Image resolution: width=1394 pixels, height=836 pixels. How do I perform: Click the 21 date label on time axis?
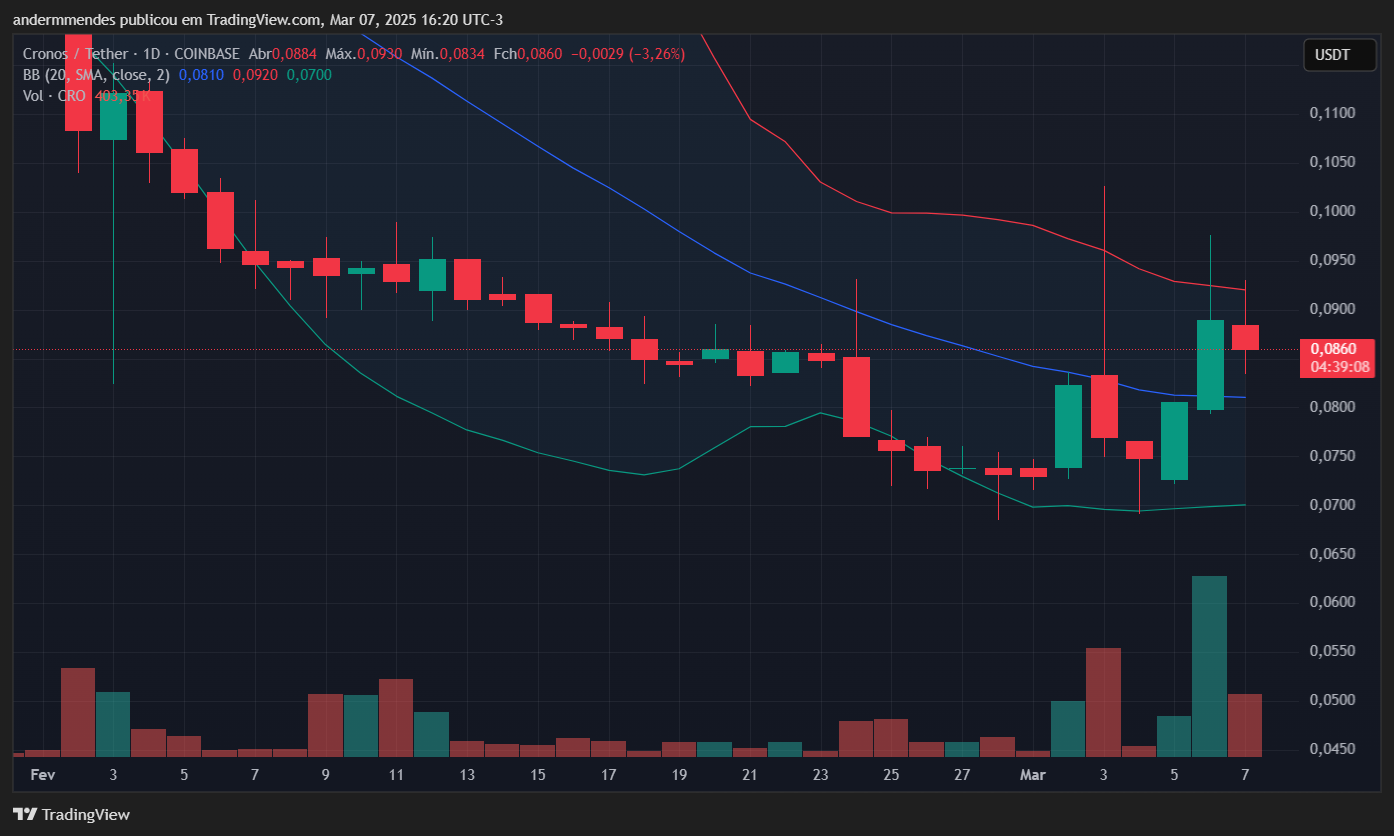(x=750, y=775)
